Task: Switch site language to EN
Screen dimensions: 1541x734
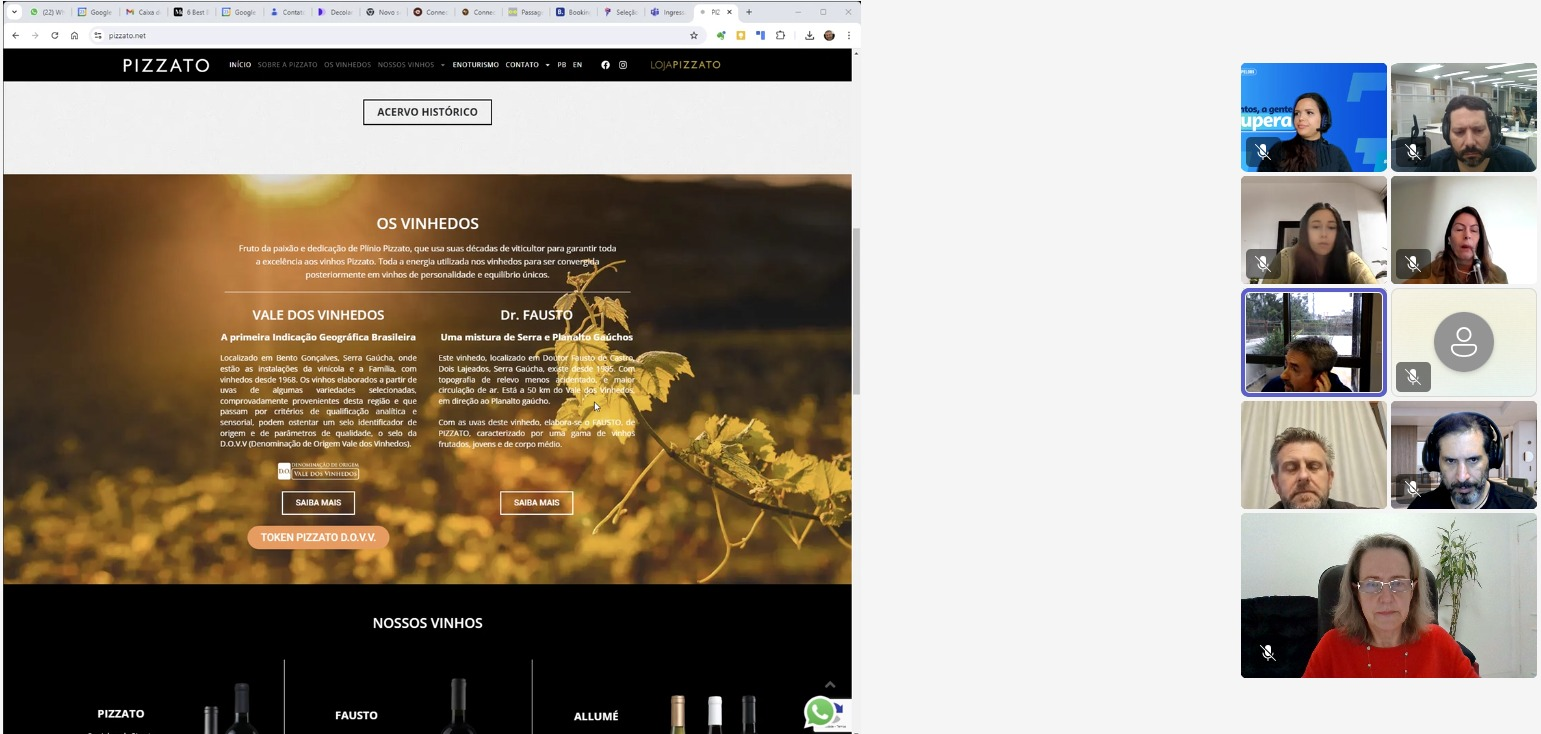Action: (577, 65)
